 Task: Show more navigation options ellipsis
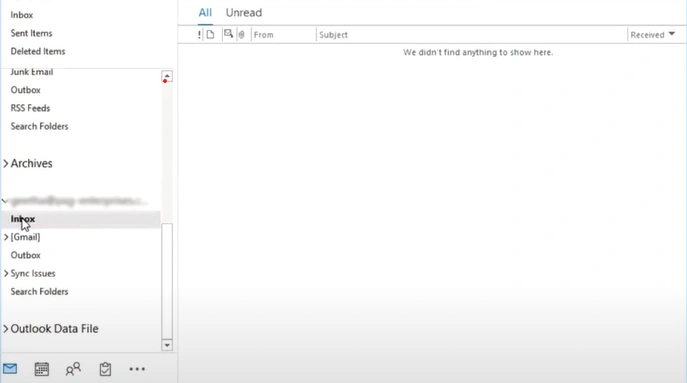(137, 369)
